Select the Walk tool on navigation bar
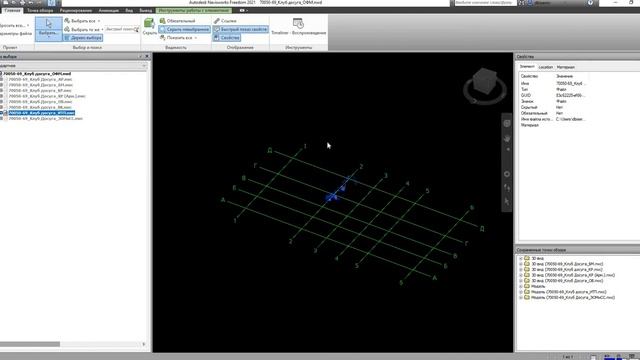640x360 pixels. click(507, 188)
